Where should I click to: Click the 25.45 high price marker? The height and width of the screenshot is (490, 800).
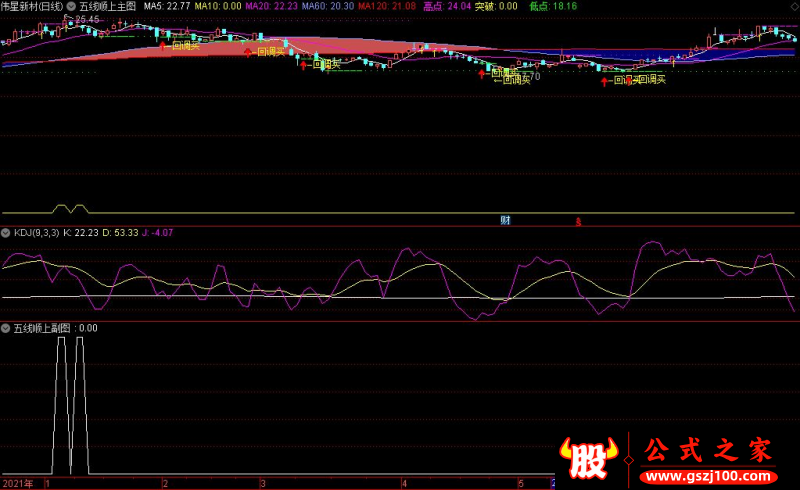coord(87,19)
